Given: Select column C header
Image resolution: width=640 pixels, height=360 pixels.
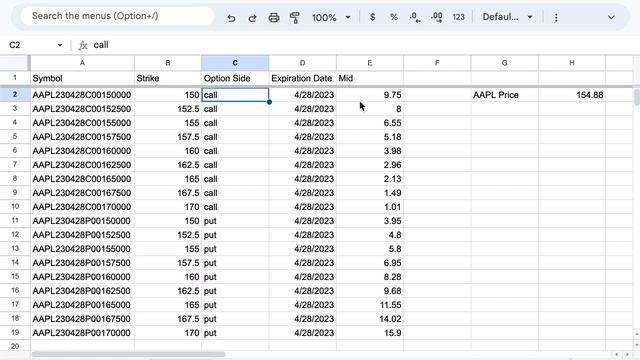Looking at the screenshot, I should pos(235,63).
